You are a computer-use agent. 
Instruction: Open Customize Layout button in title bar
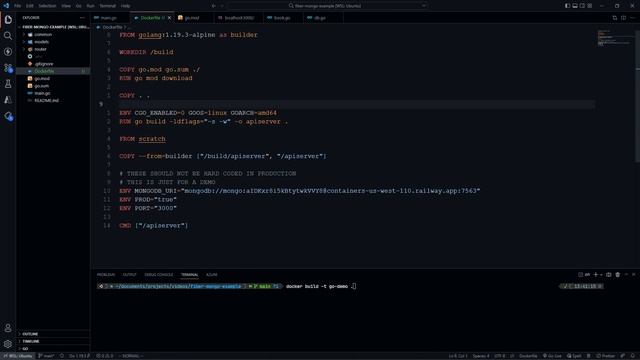(590, 6)
